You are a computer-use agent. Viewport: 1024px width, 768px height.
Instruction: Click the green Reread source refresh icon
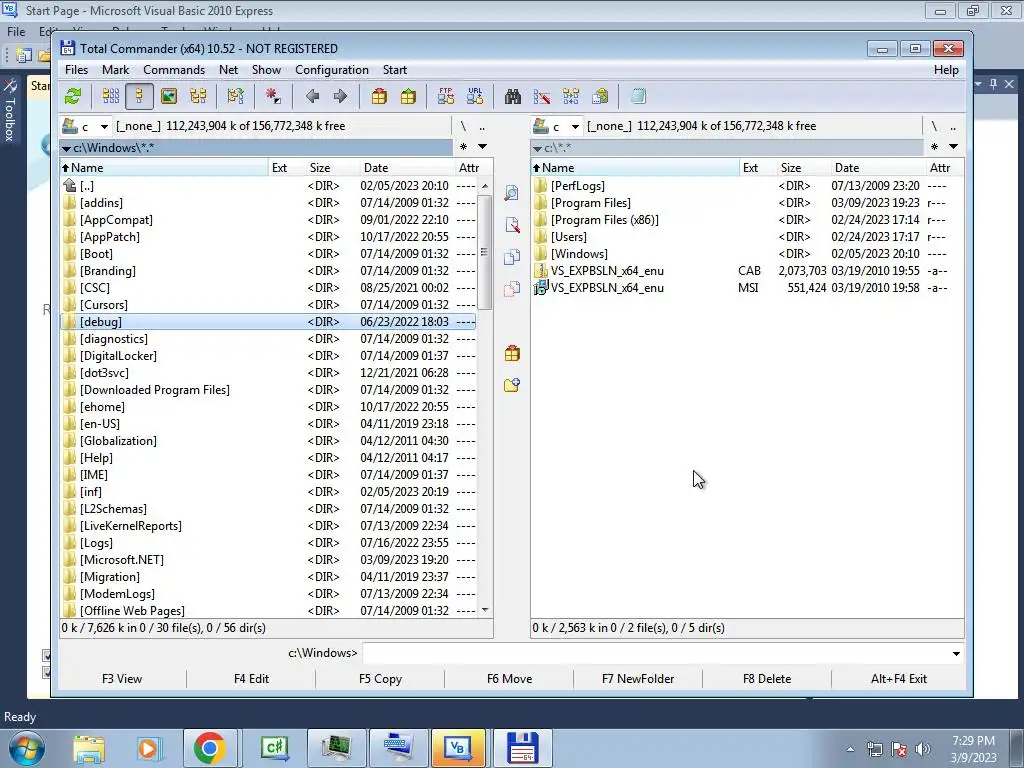72,97
